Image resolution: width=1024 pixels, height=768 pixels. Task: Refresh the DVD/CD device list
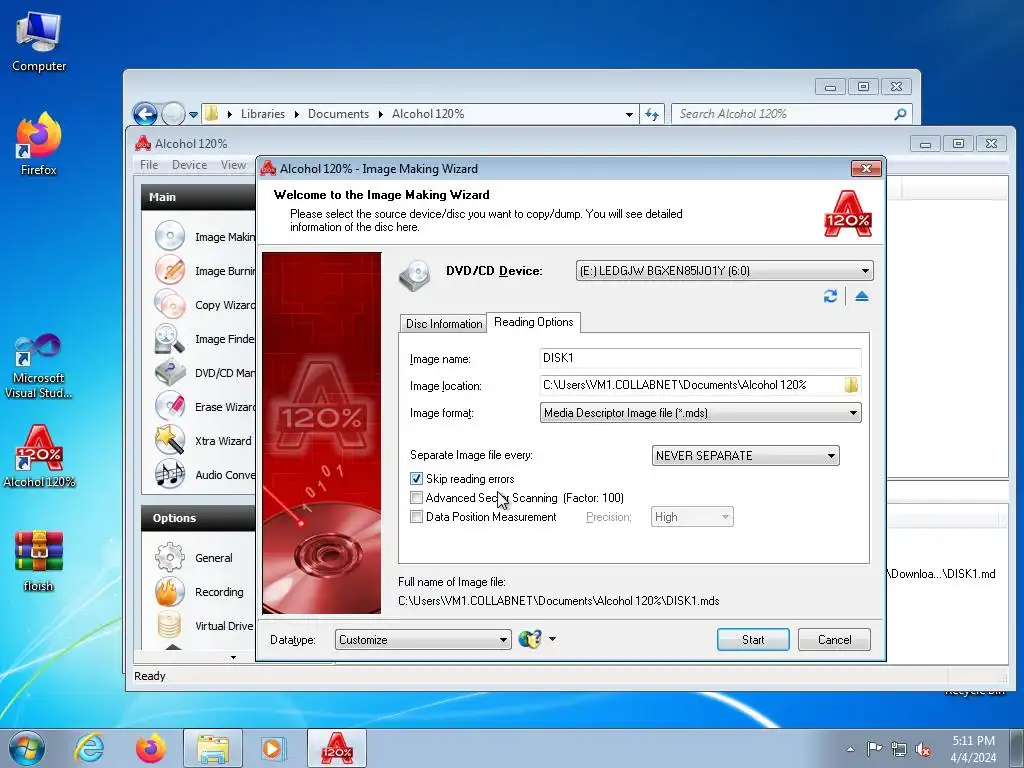click(x=830, y=296)
